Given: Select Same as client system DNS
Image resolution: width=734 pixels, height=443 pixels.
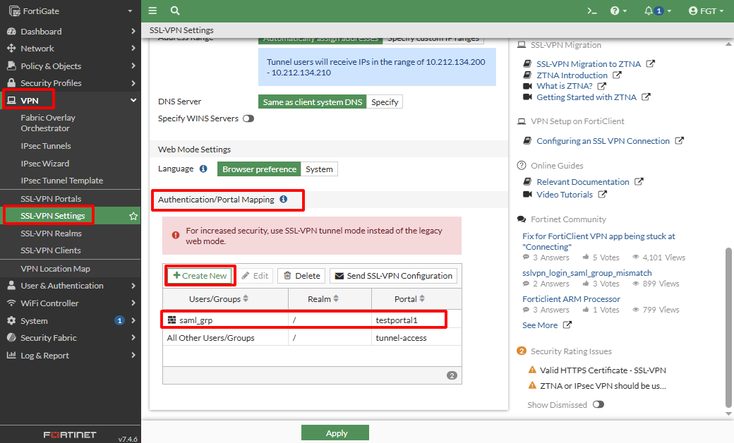Looking at the screenshot, I should tap(312, 102).
